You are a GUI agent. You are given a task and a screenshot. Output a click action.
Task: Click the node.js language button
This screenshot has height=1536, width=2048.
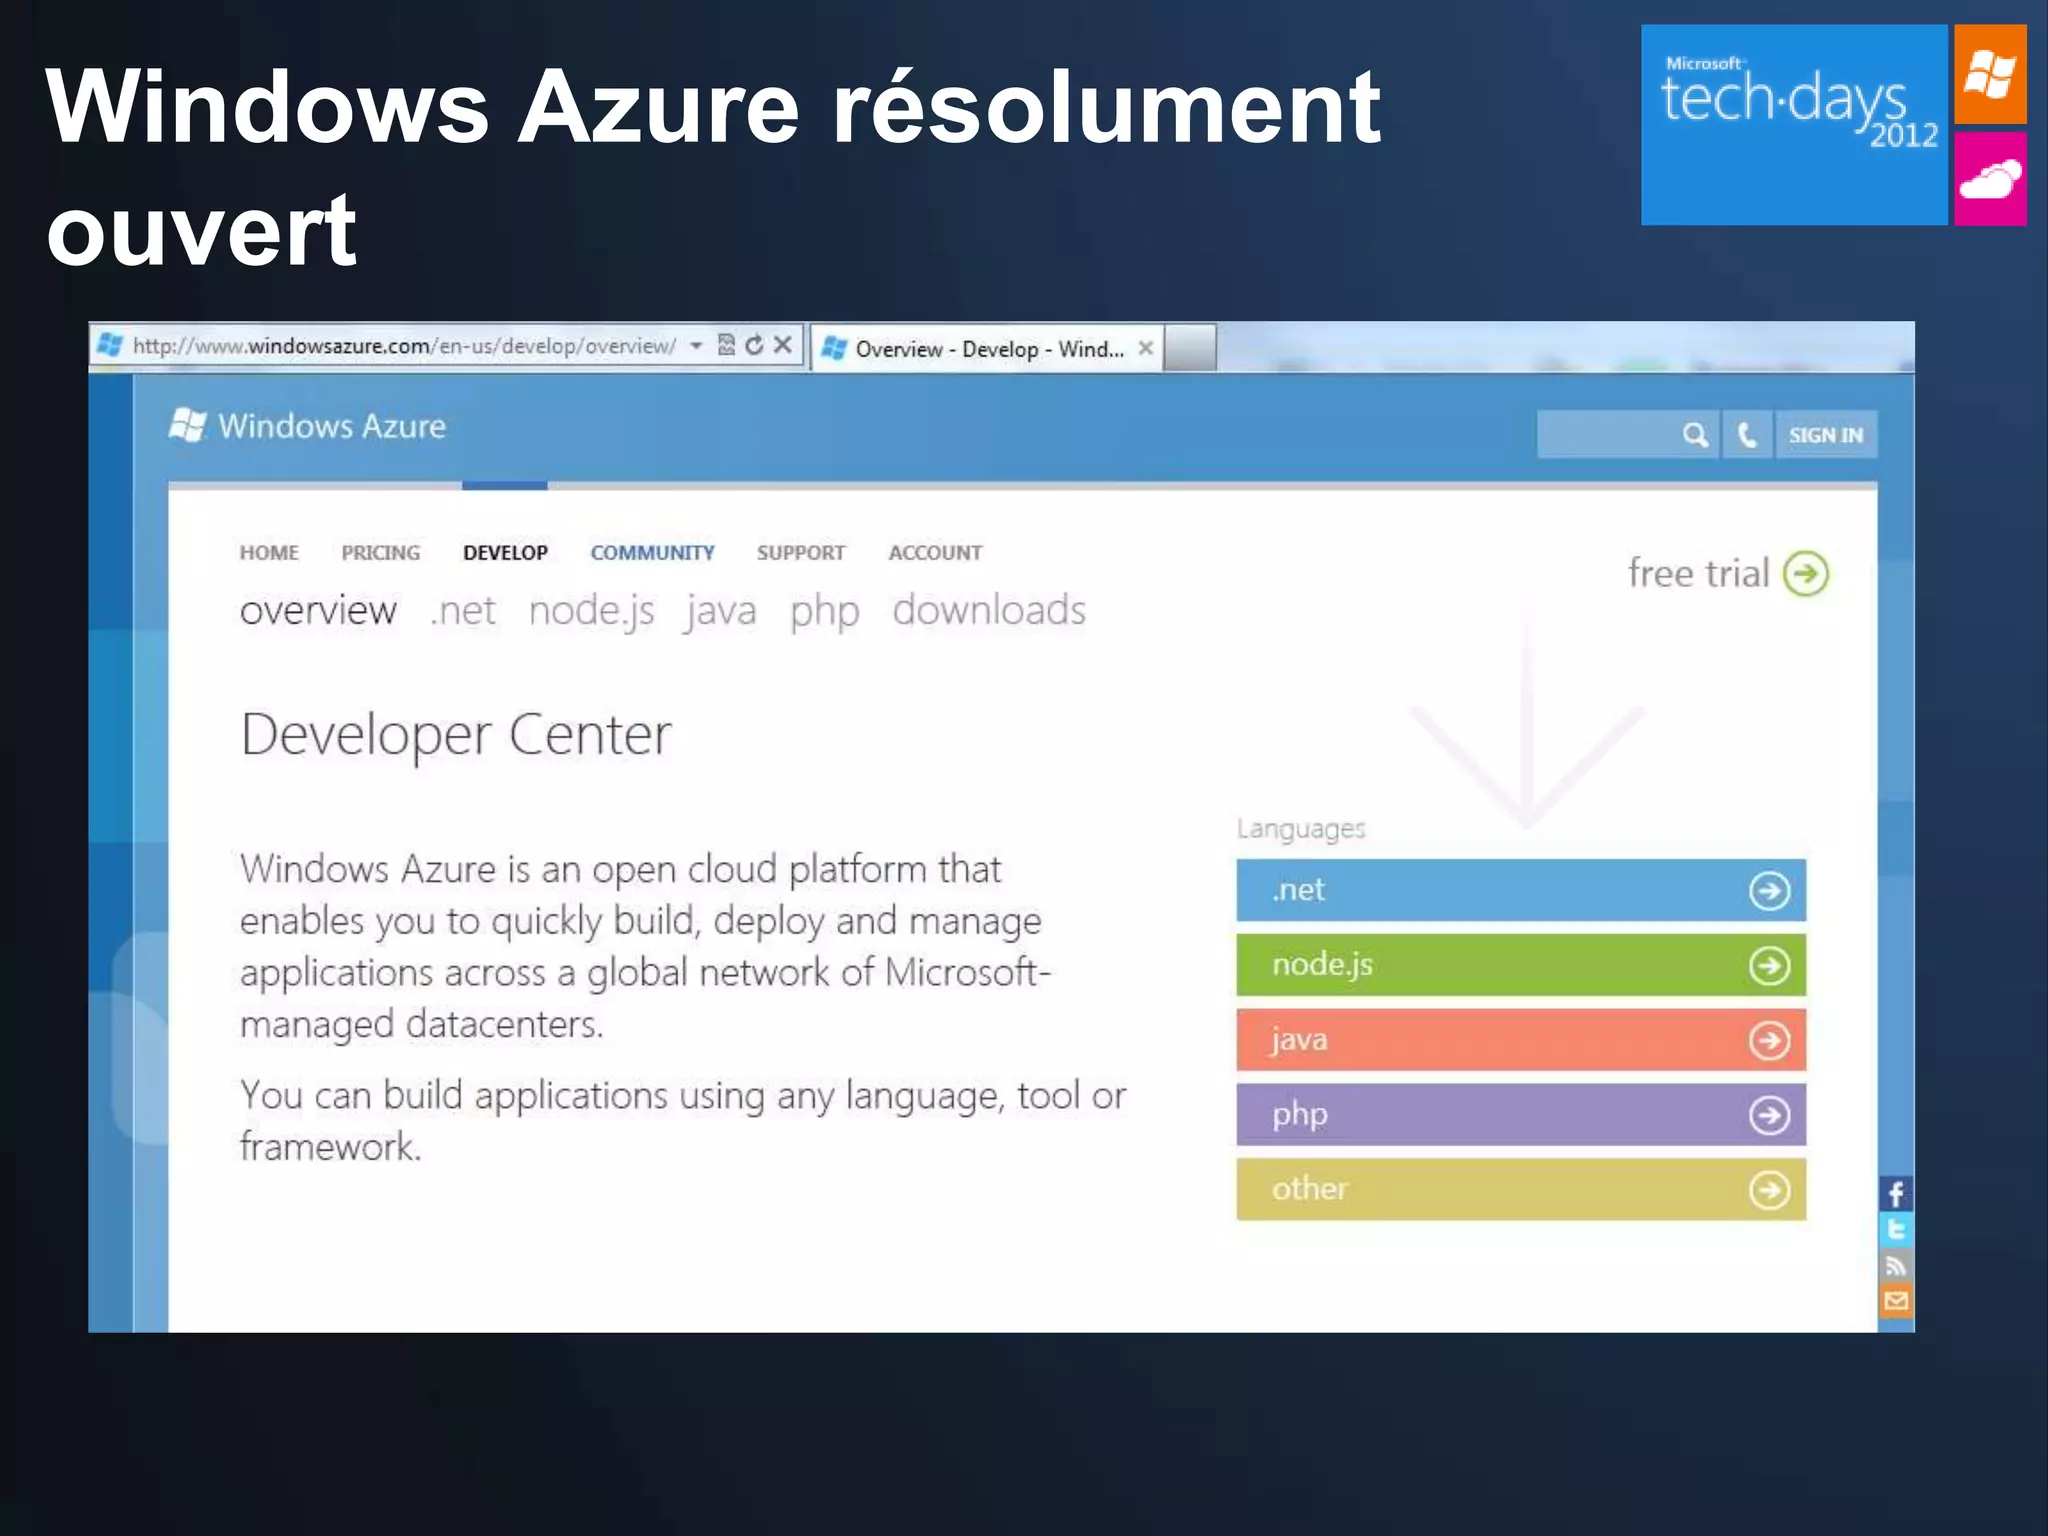1521,965
